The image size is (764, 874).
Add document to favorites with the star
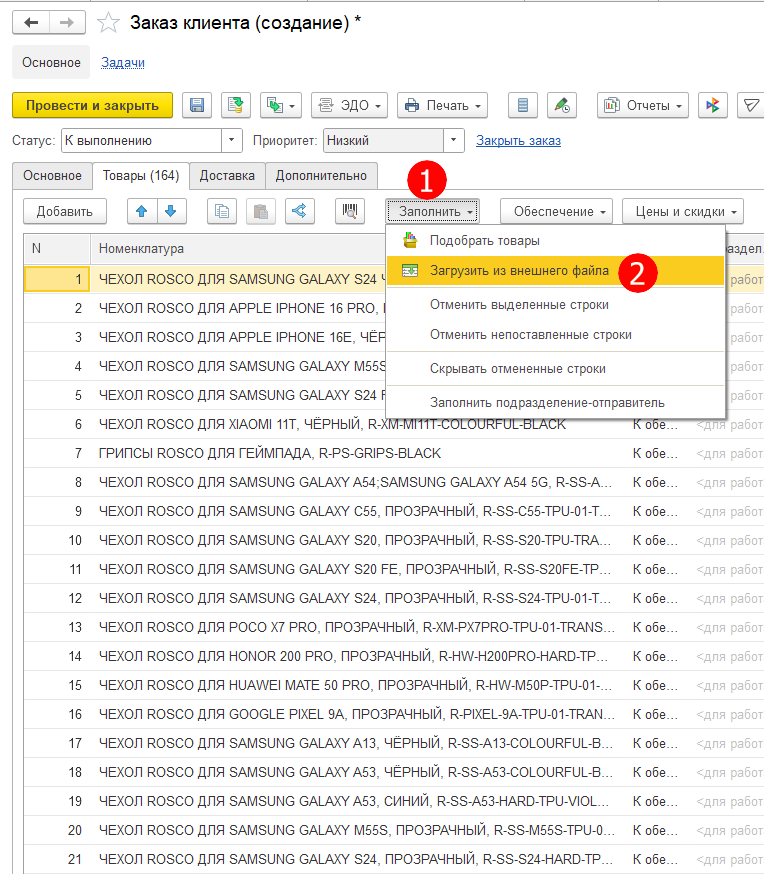(108, 23)
